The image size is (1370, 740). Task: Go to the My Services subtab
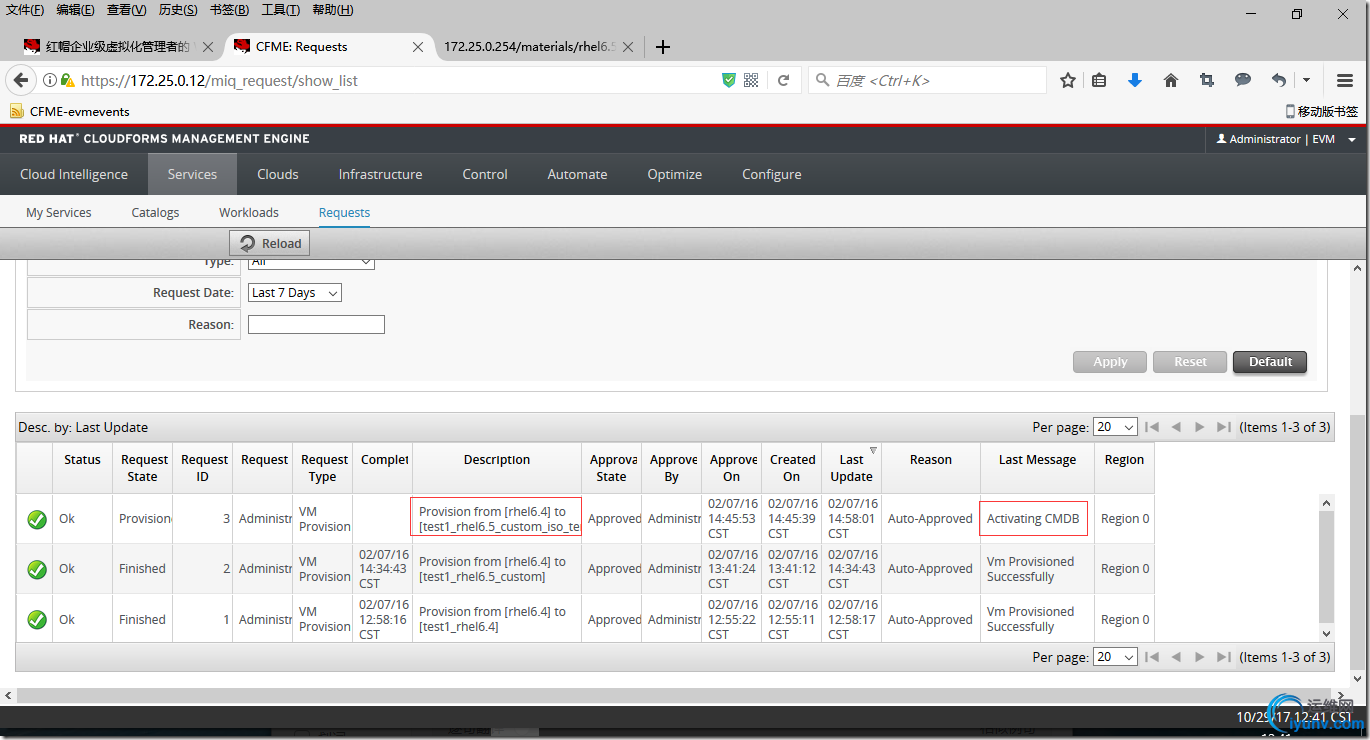tap(59, 212)
